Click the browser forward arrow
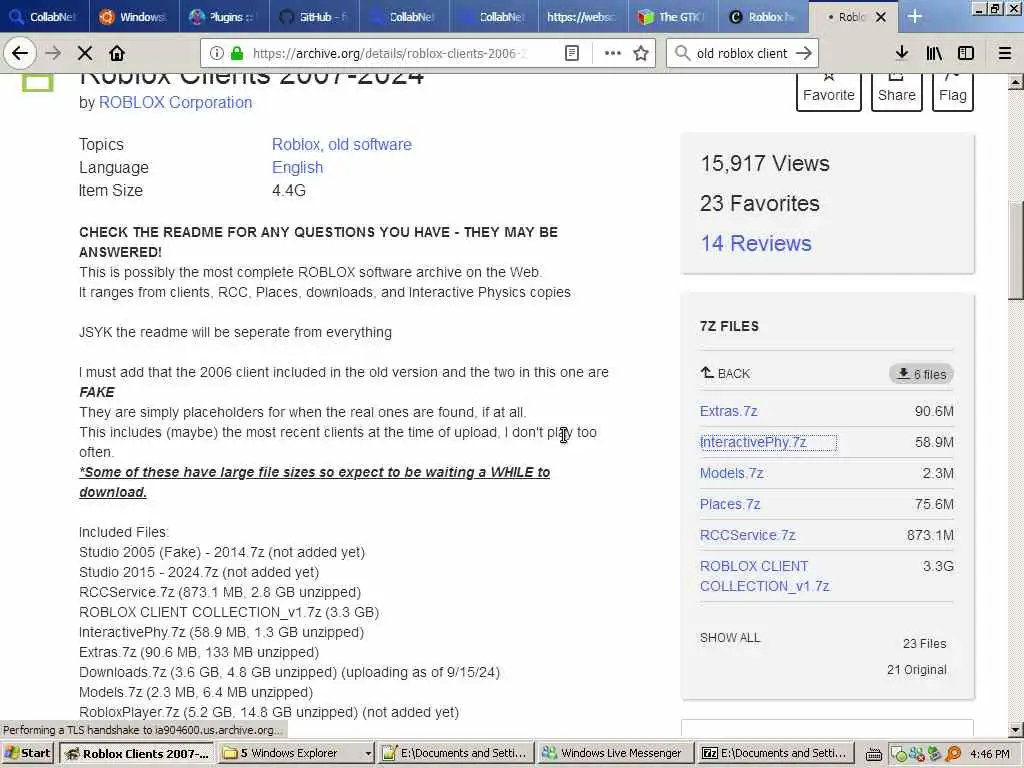This screenshot has width=1024, height=768. pyautogui.click(x=54, y=53)
